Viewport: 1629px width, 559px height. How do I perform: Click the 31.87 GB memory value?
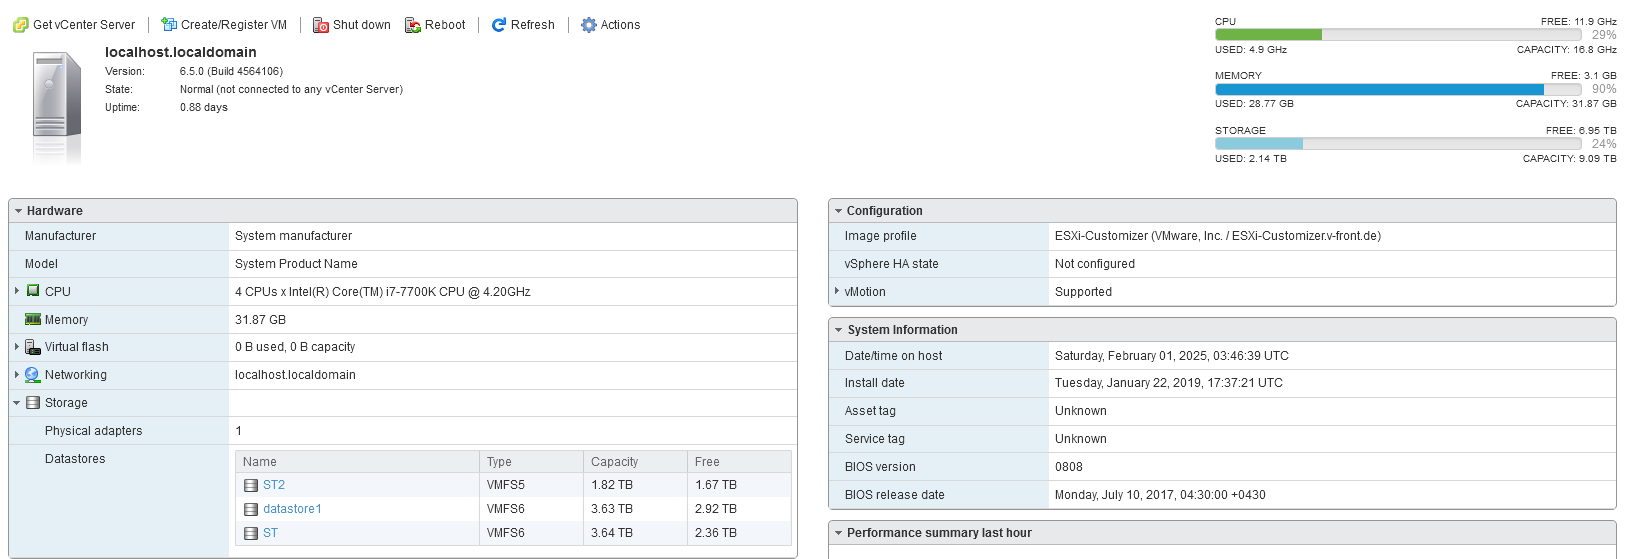[x=260, y=320]
